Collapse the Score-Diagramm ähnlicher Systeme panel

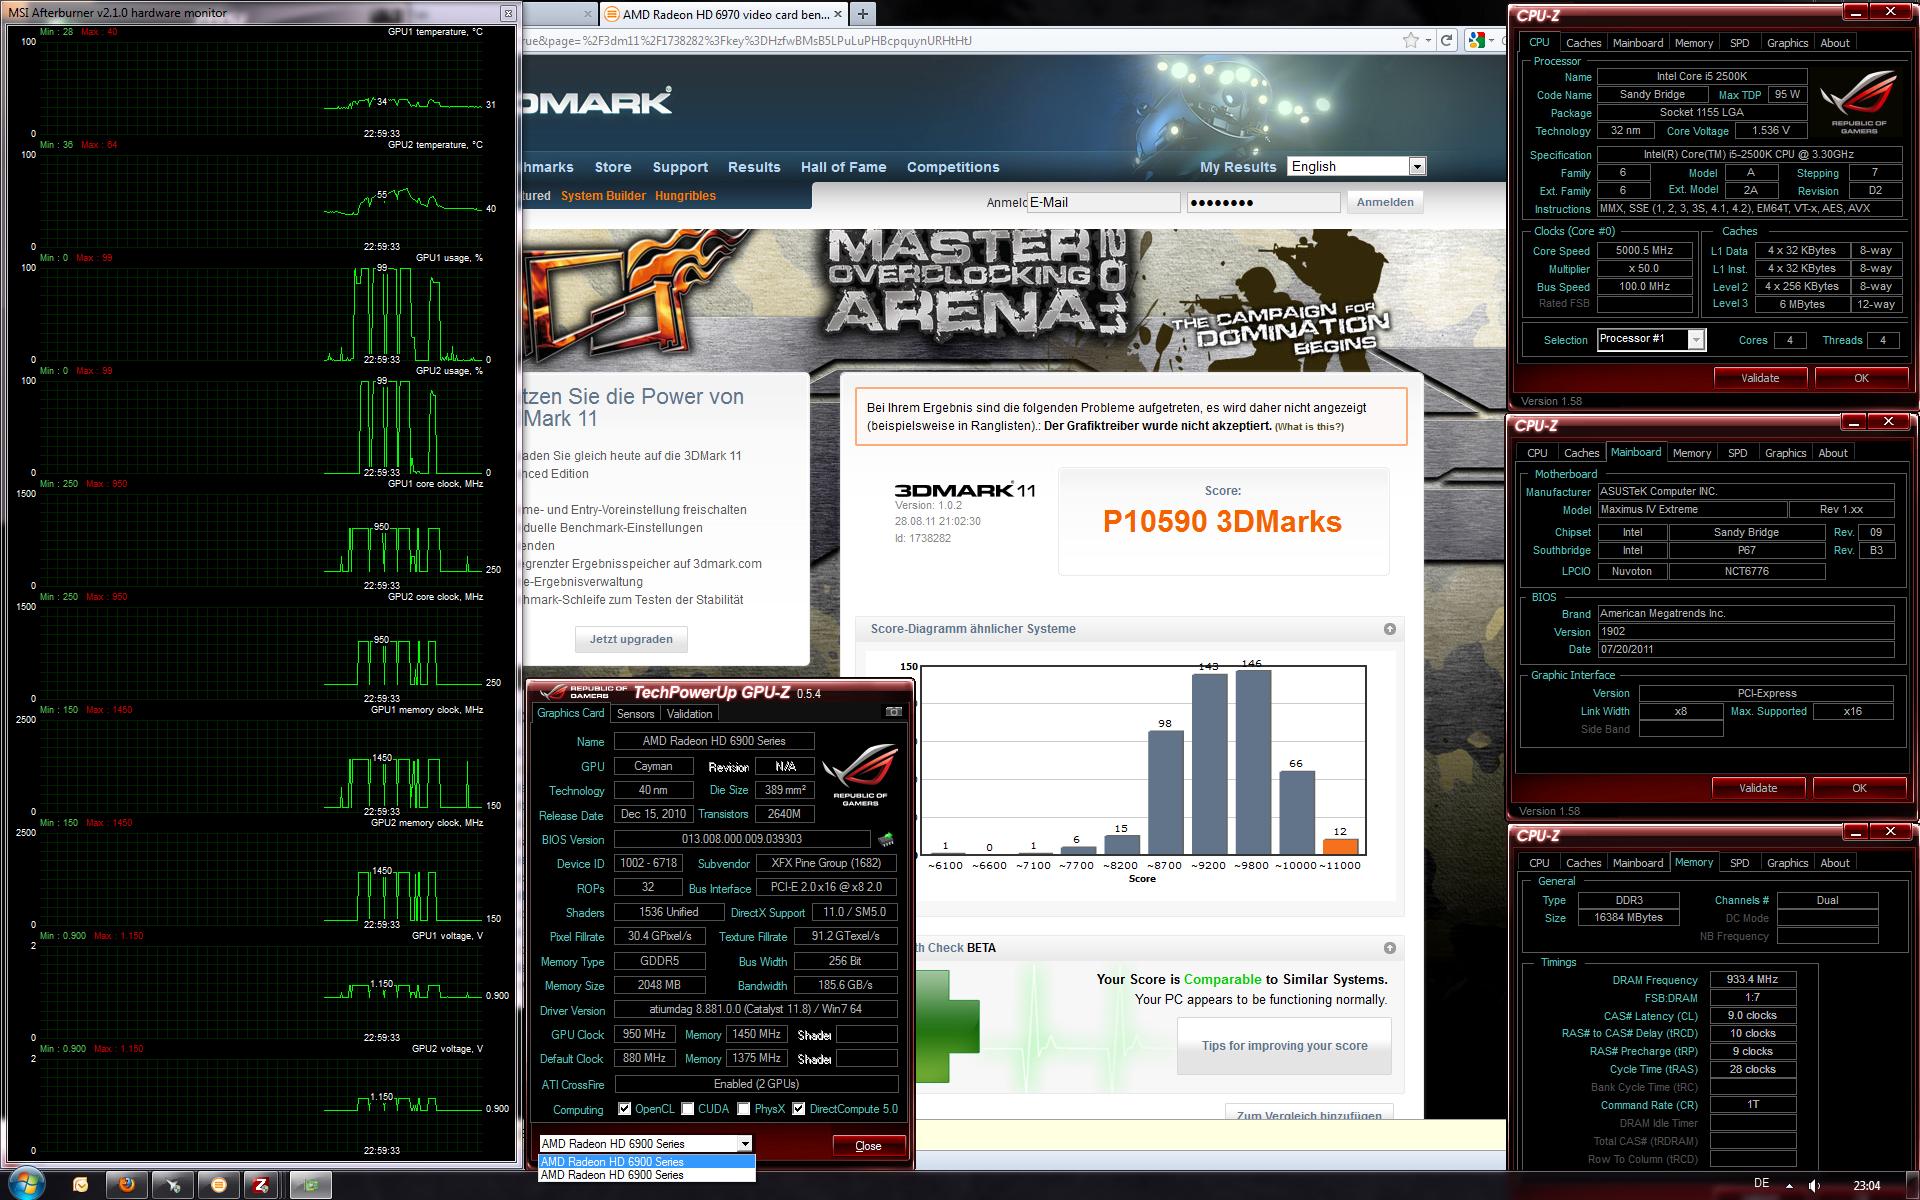(x=1389, y=629)
